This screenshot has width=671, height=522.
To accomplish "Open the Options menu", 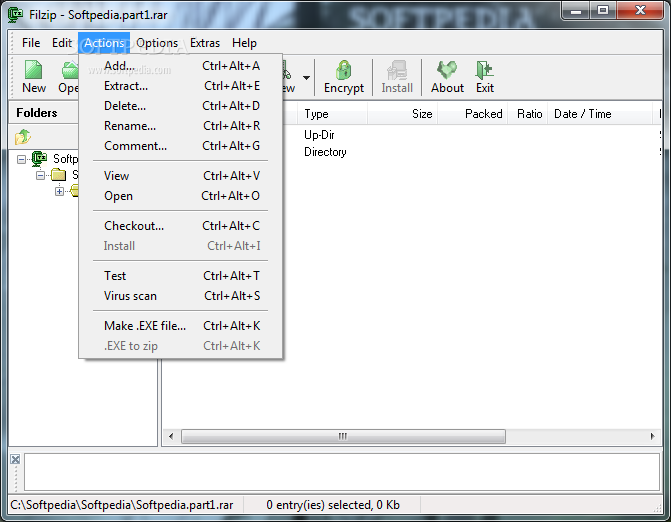I will pyautogui.click(x=157, y=43).
